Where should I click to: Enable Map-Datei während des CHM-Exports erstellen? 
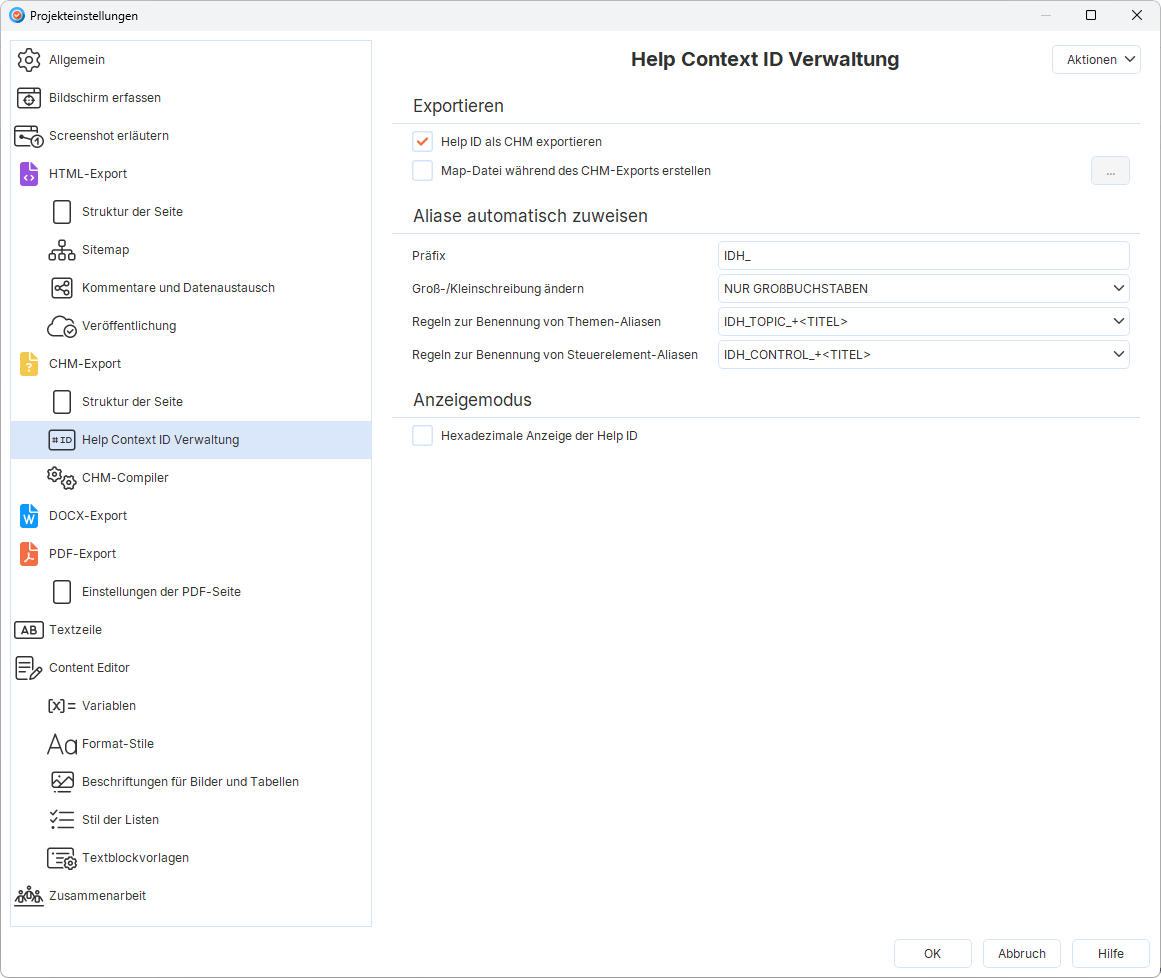tap(423, 171)
